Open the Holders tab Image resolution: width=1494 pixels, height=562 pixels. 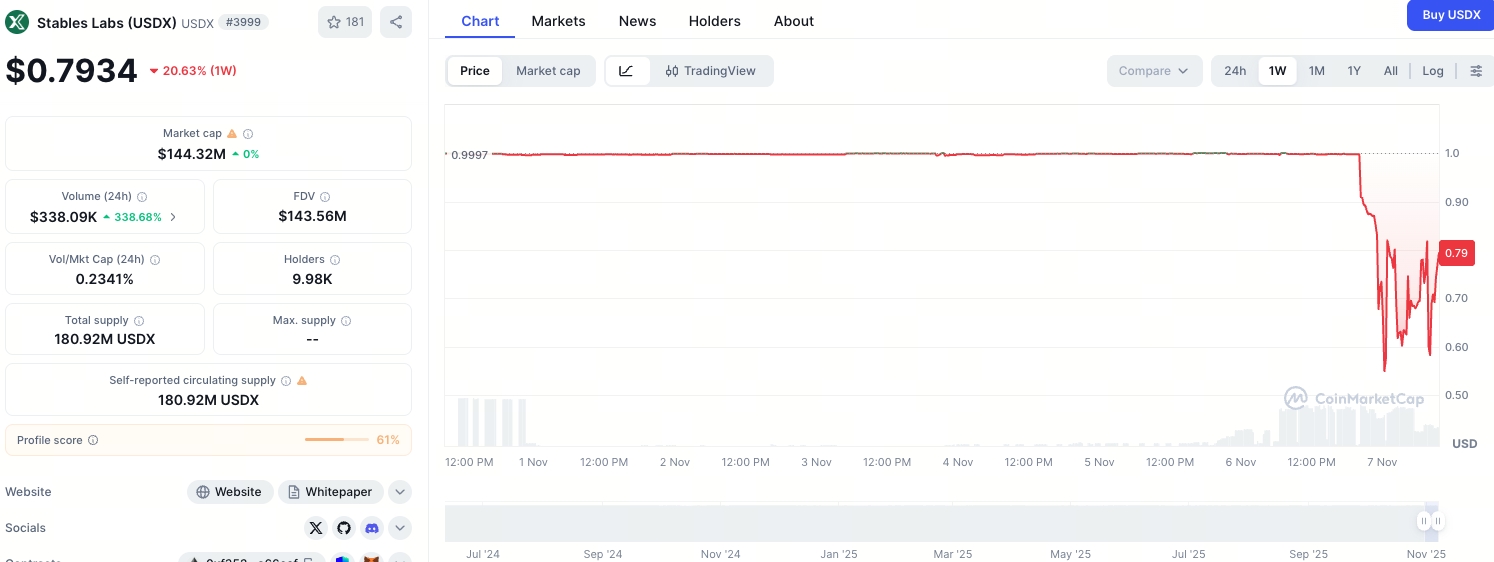(x=715, y=21)
